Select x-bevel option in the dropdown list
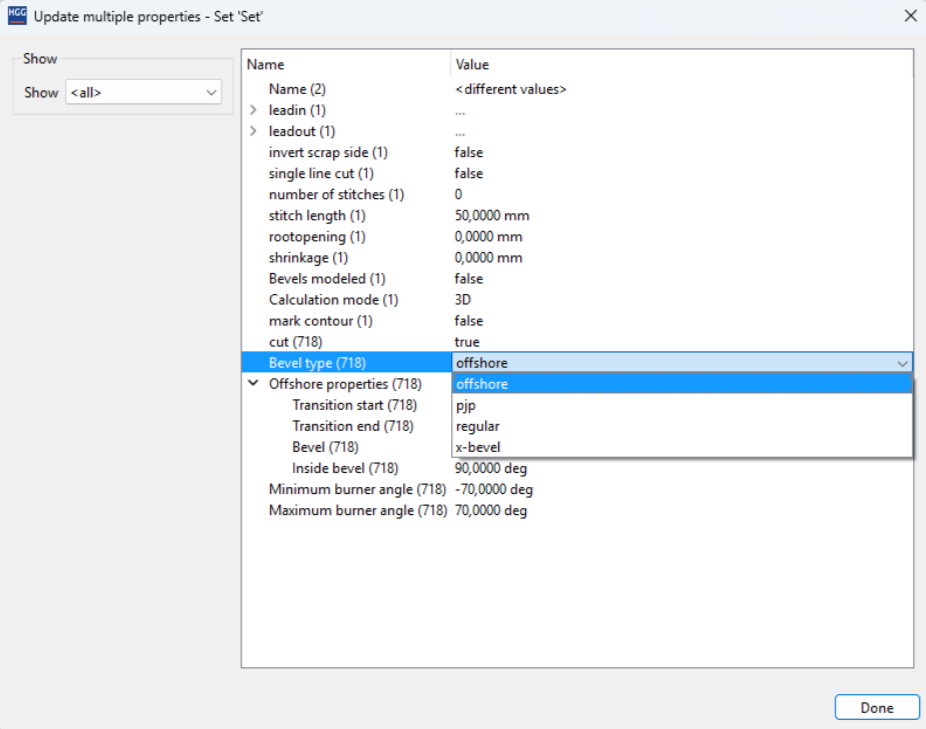Screen dimensions: 926x729 478,447
